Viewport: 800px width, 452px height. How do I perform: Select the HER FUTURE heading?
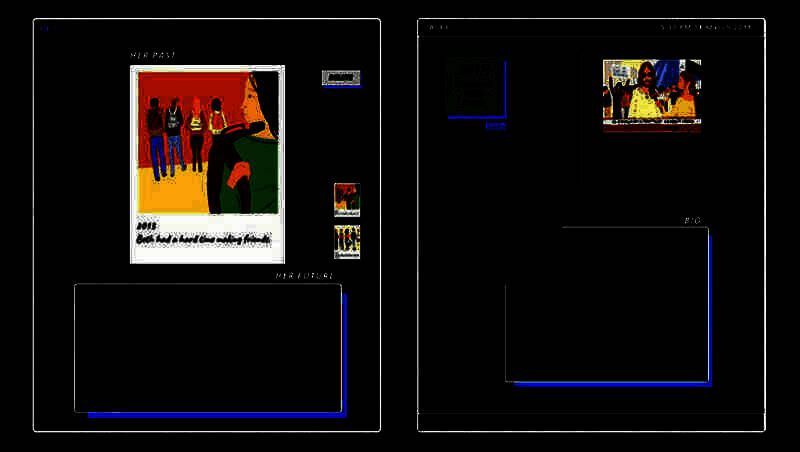point(305,275)
